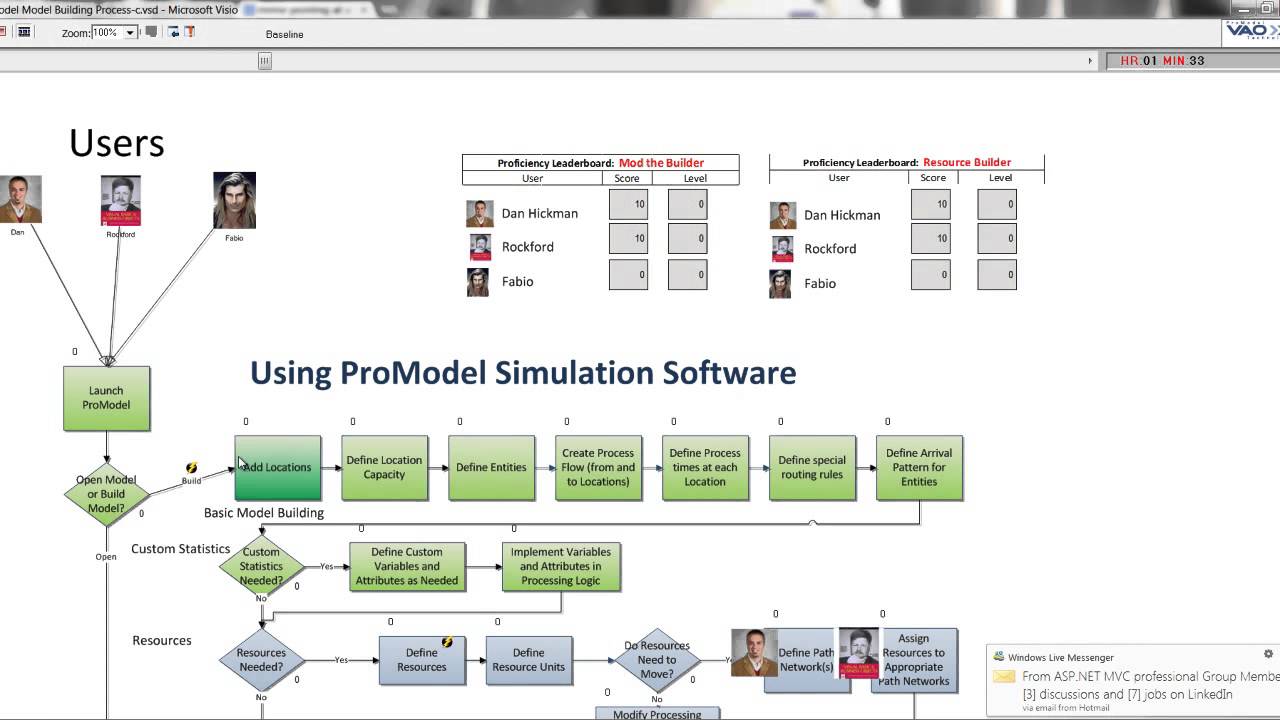1280x720 pixels.
Task: Click the timeline slider thumb handle
Action: click(265, 61)
